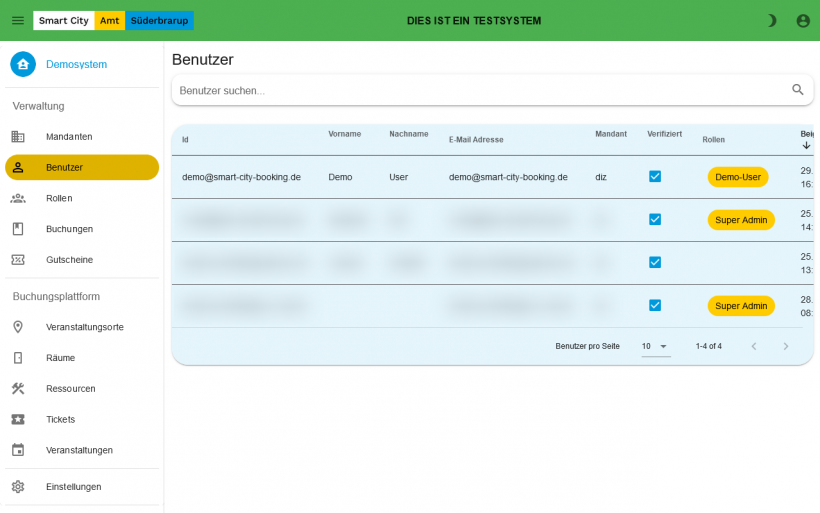Open Veranstaltungsorte in sidebar

(x=84, y=327)
